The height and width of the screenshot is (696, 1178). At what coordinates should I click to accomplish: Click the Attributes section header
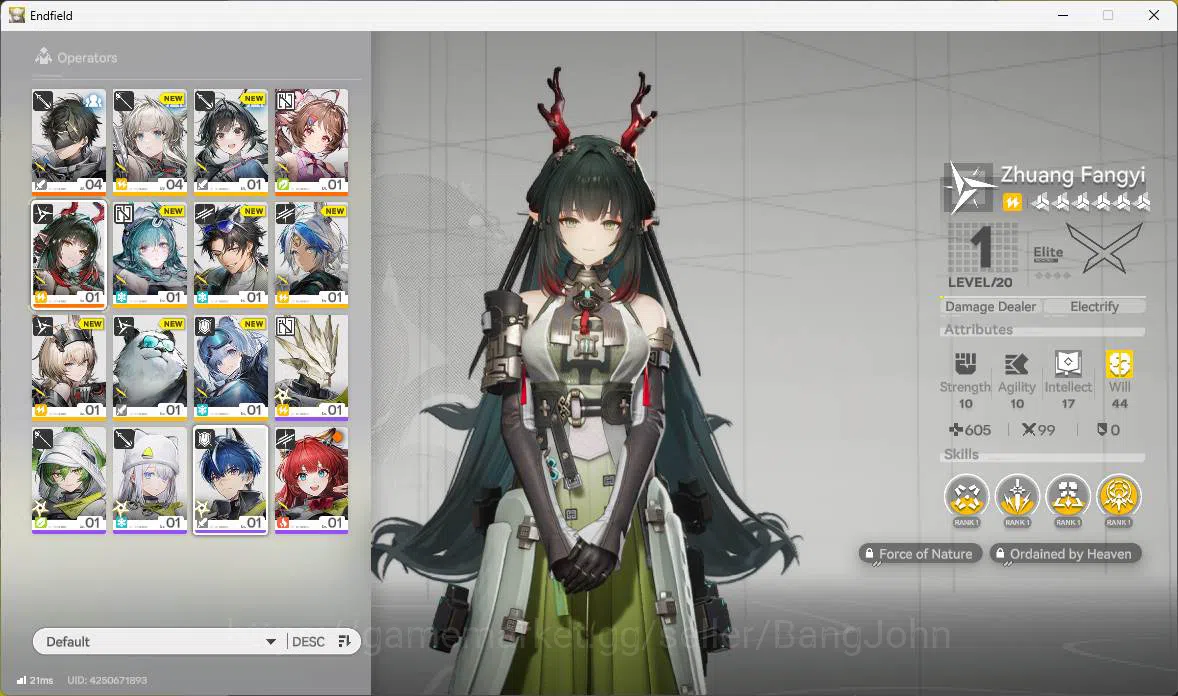[x=978, y=329]
